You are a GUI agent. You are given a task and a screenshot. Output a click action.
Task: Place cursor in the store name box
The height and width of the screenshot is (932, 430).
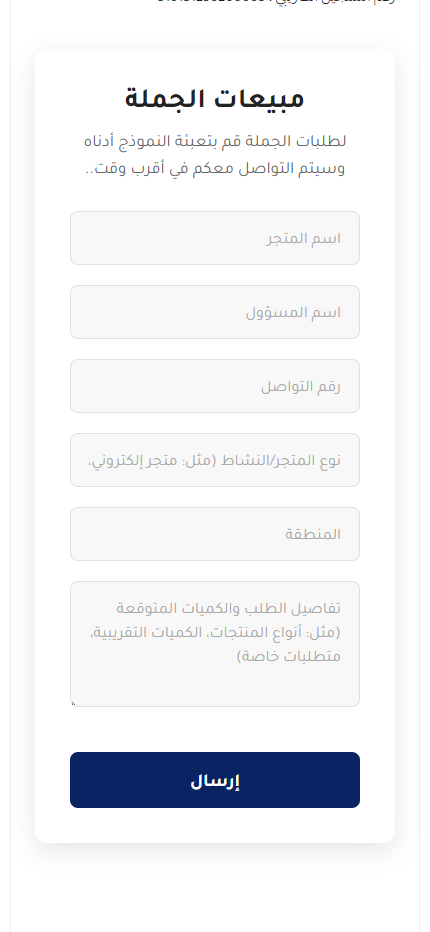pyautogui.click(x=215, y=238)
